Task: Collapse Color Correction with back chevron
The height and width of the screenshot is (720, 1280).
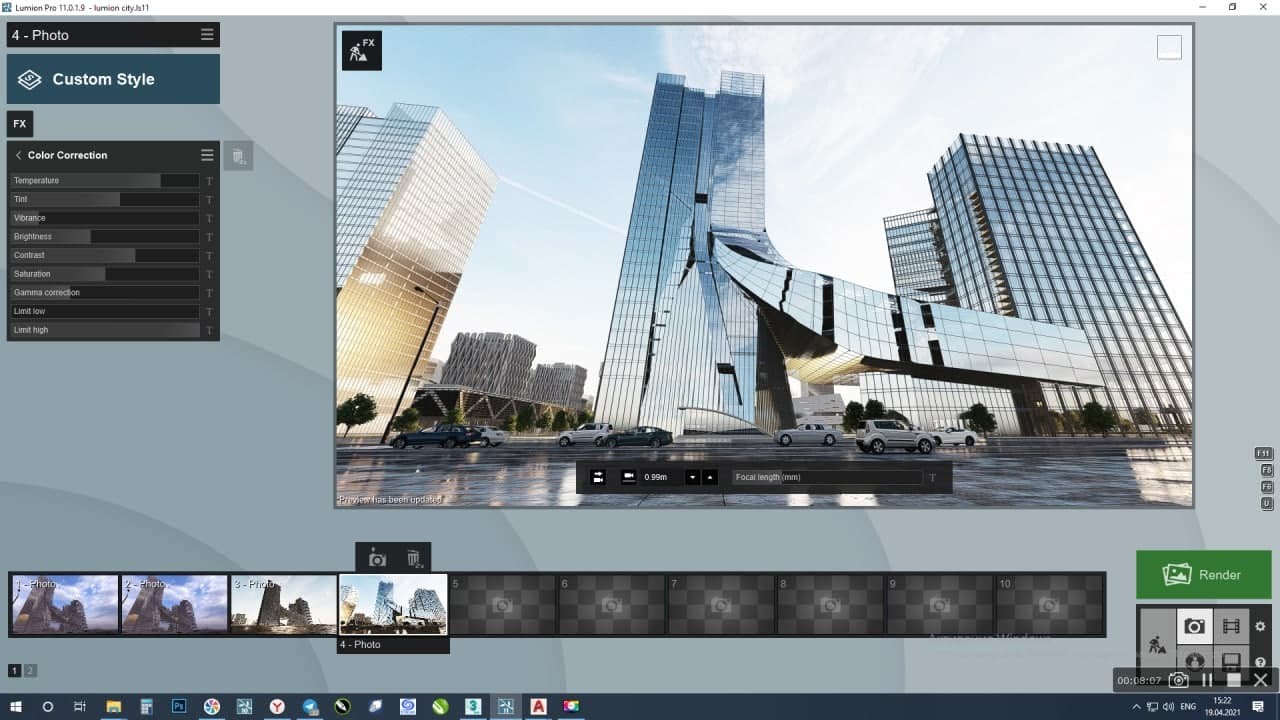Action: pos(18,155)
